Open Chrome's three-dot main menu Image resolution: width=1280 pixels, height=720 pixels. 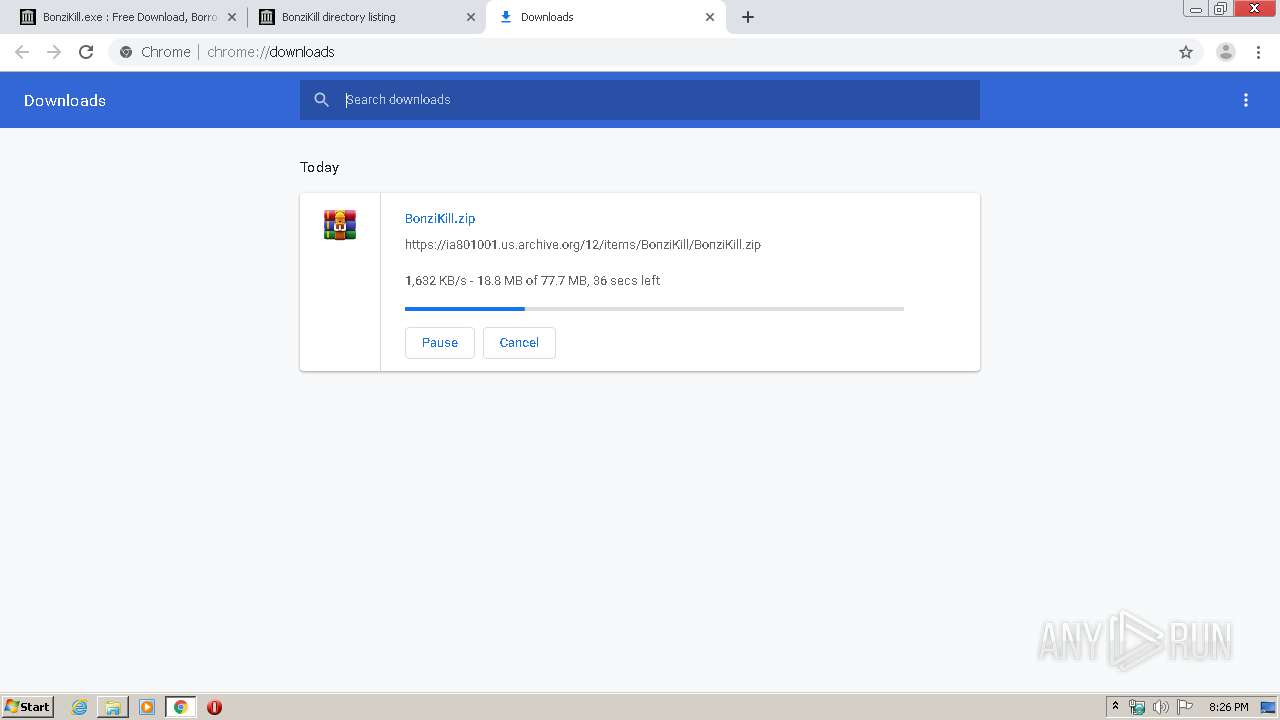pyautogui.click(x=1259, y=52)
